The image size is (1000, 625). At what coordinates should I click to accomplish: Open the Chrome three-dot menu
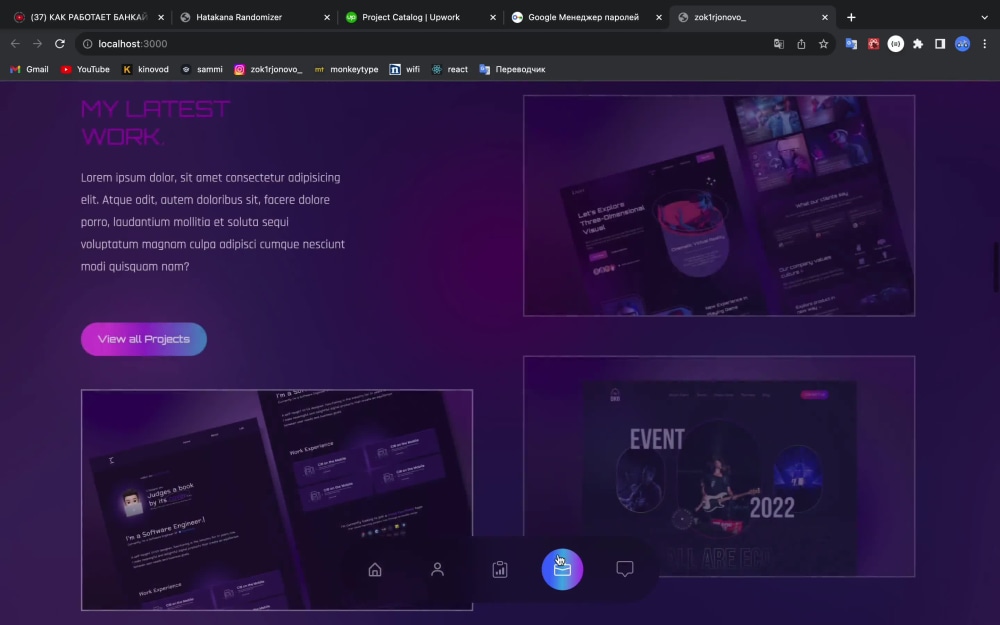pos(985,44)
